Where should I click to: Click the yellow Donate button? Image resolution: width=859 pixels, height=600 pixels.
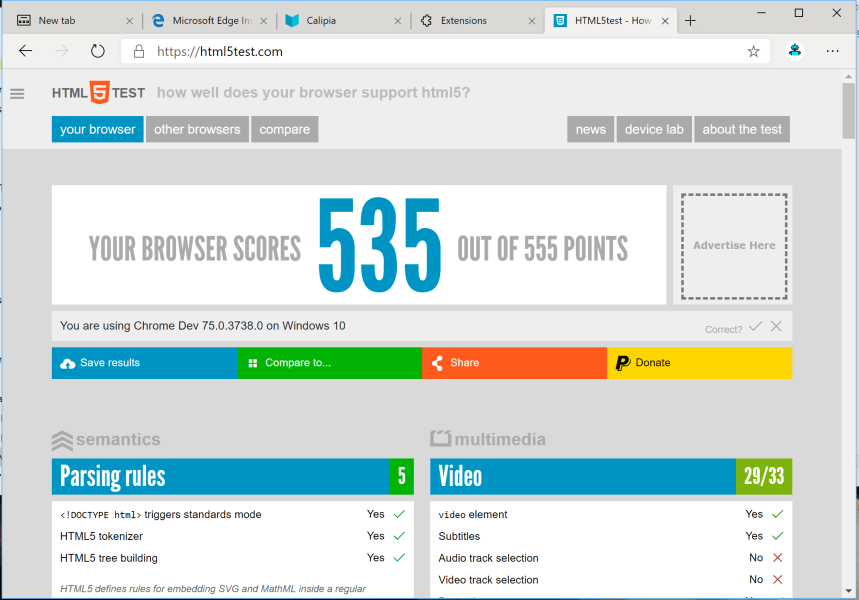click(699, 363)
